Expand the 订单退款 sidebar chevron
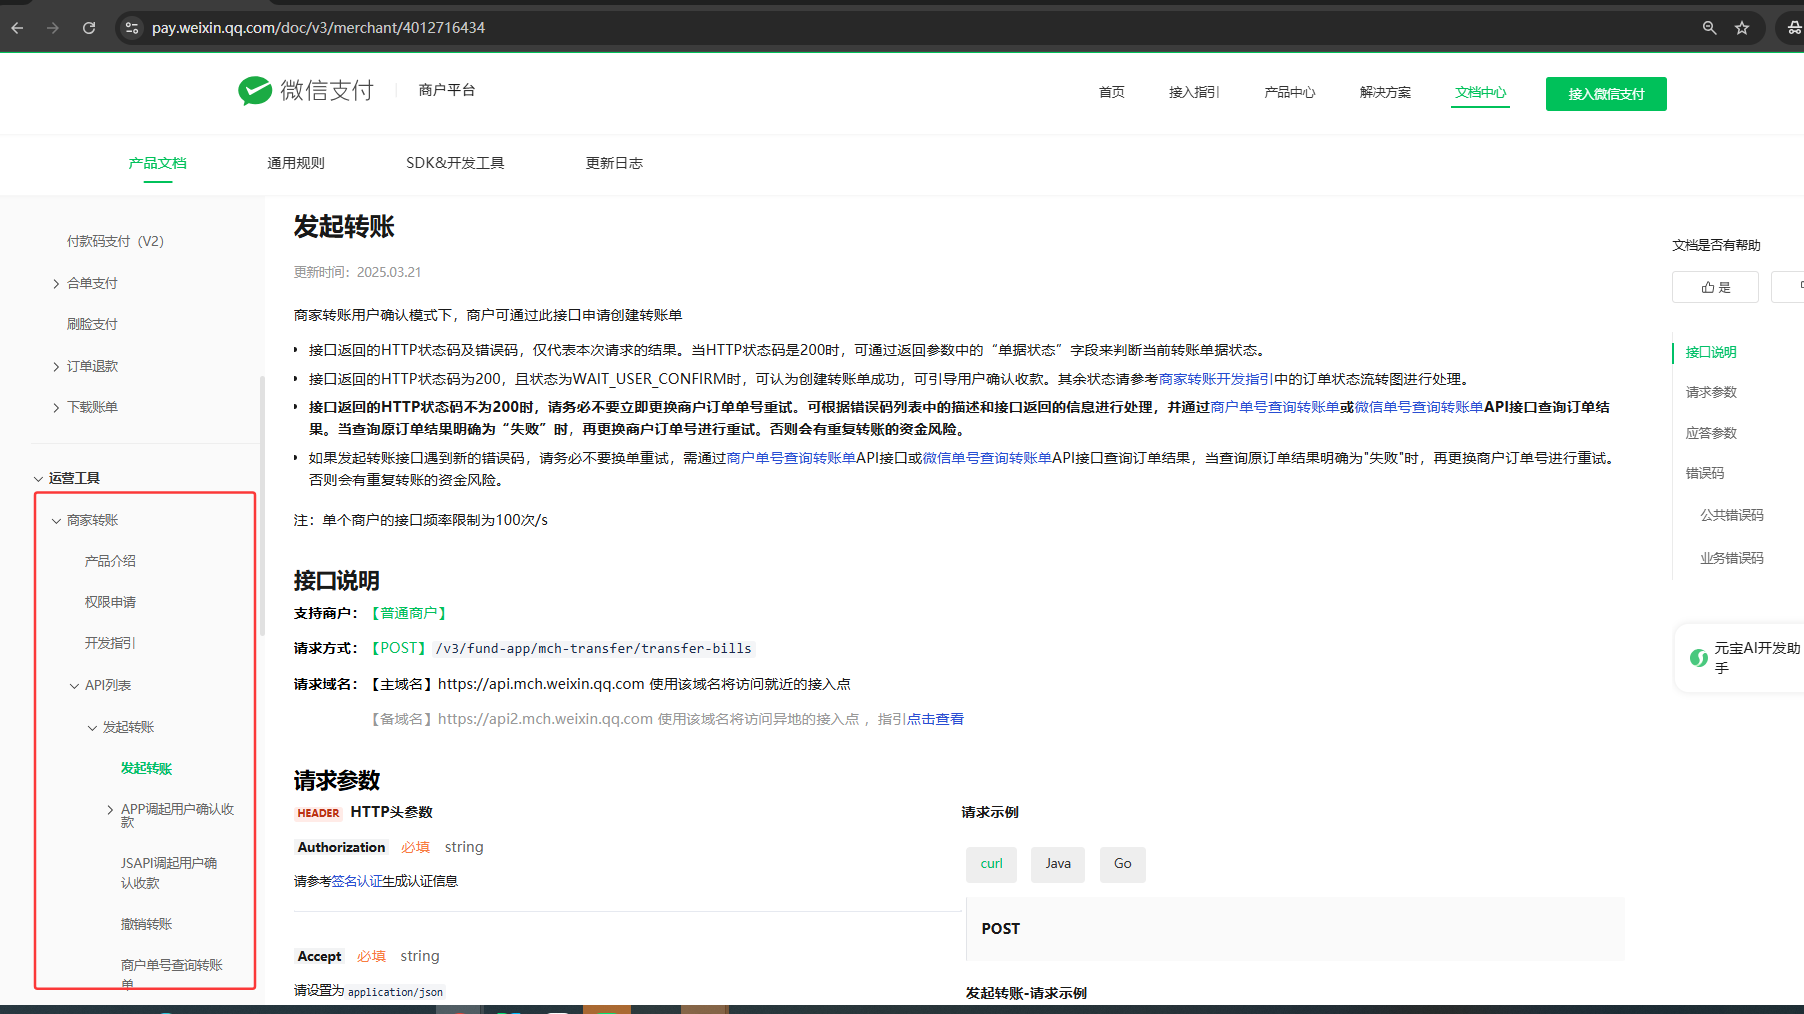Viewport: 1804px width, 1014px height. point(56,367)
